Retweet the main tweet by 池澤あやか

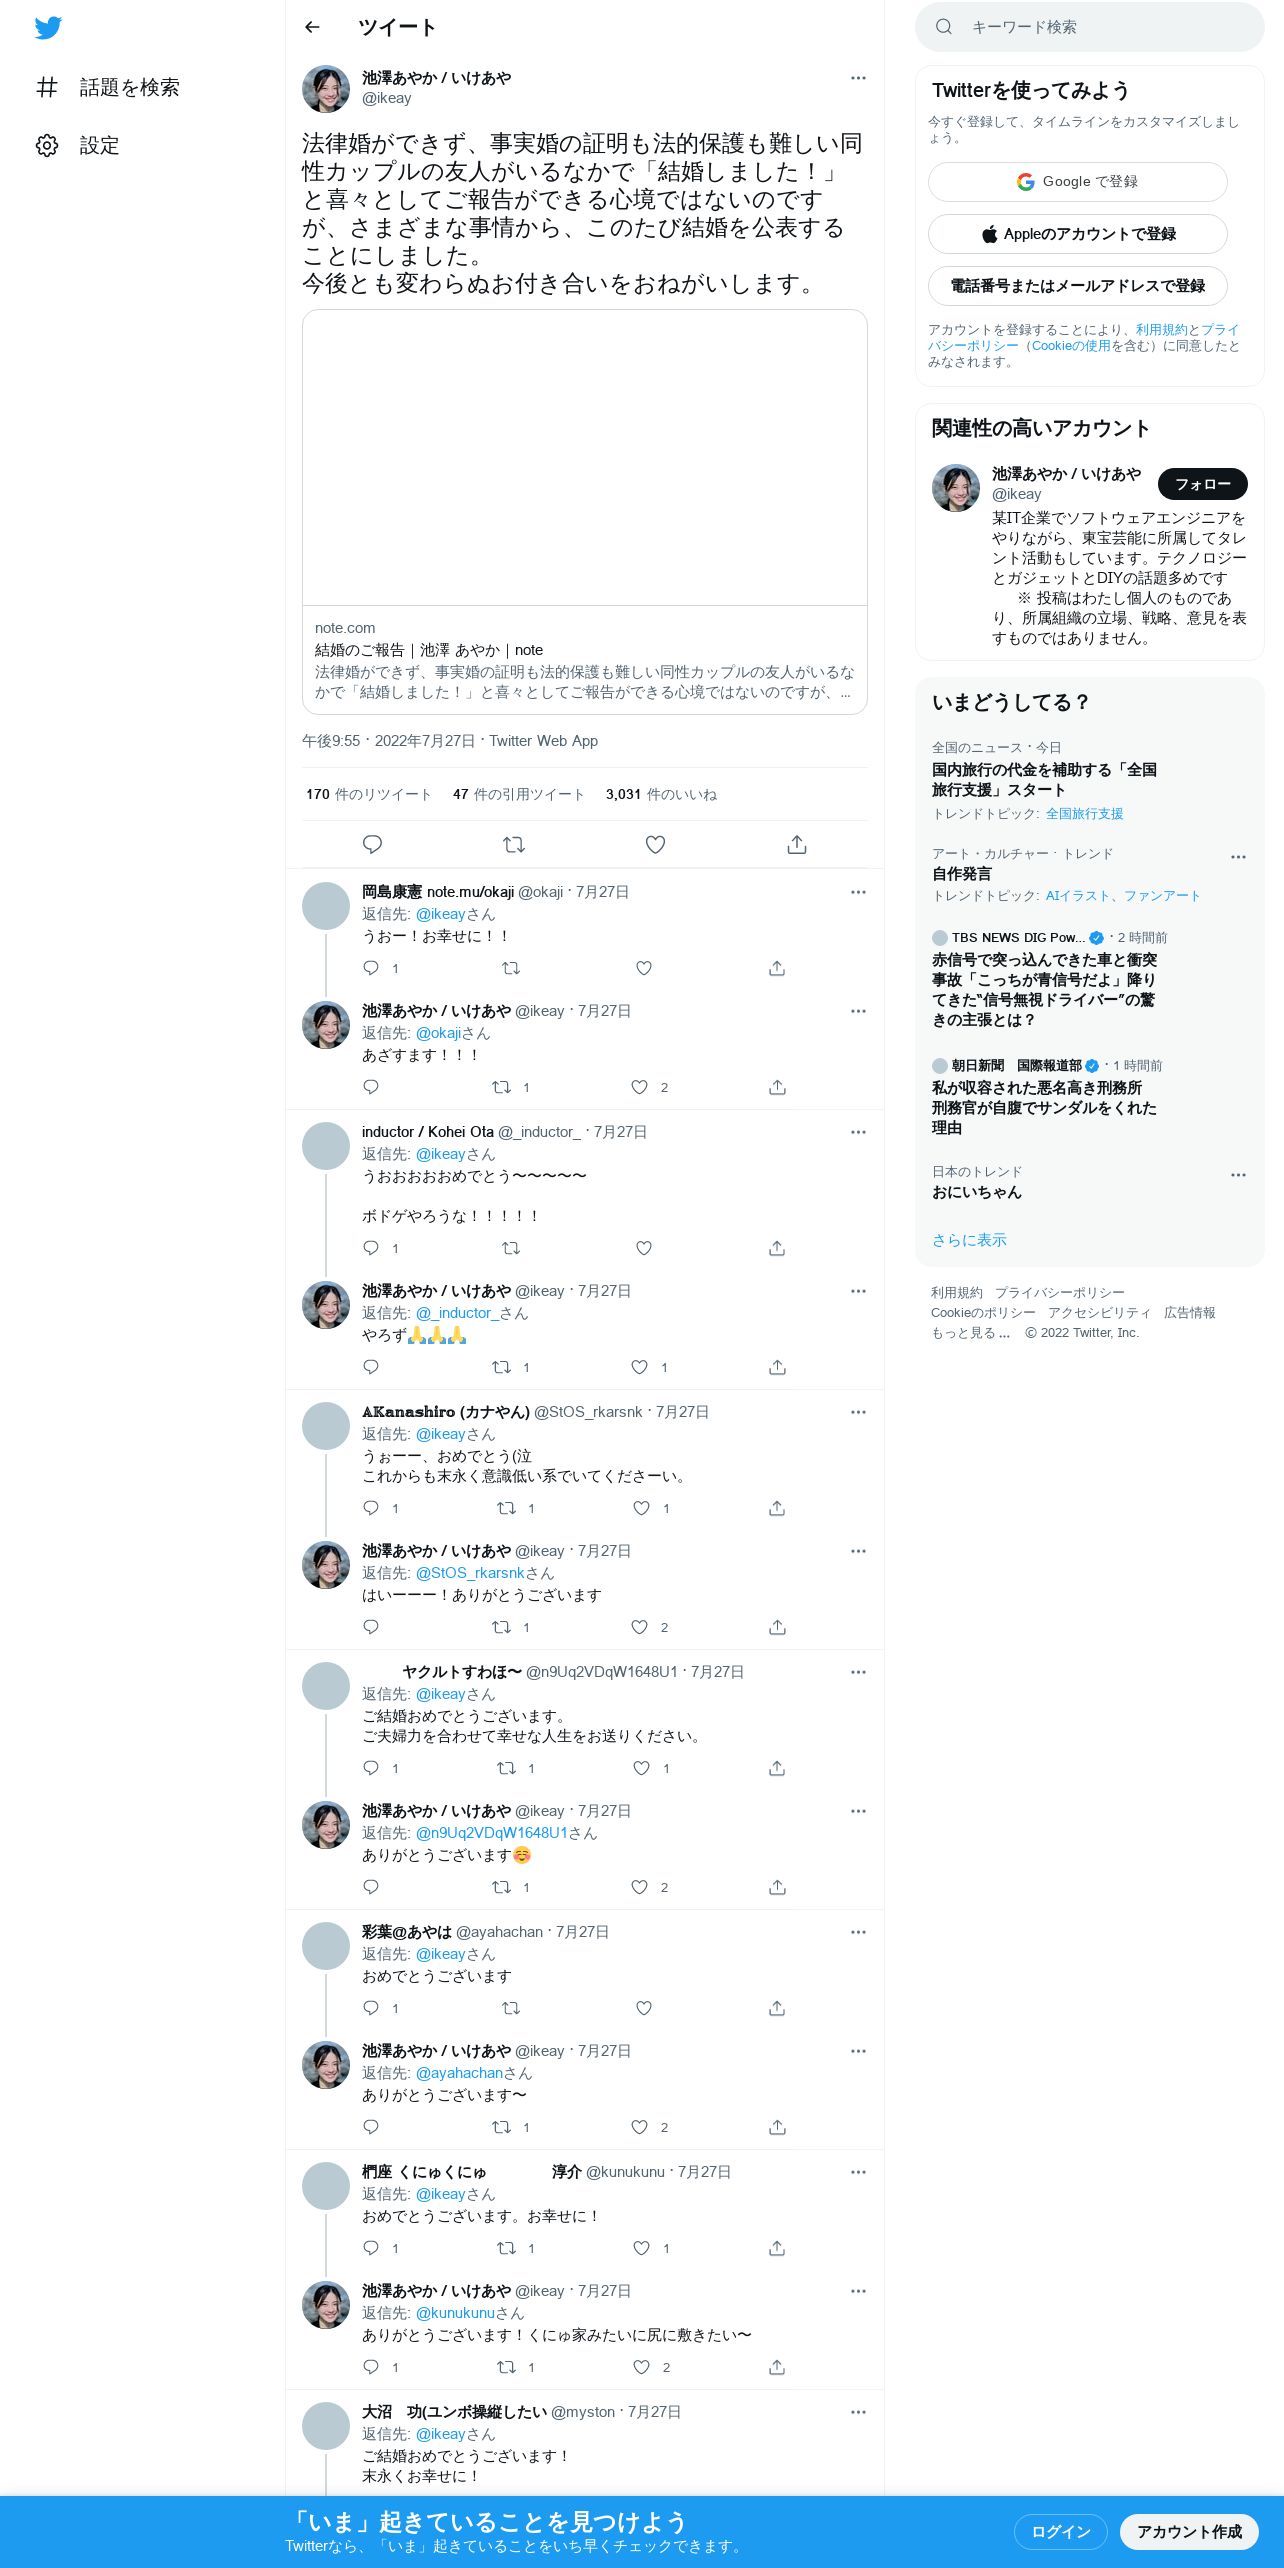(514, 844)
